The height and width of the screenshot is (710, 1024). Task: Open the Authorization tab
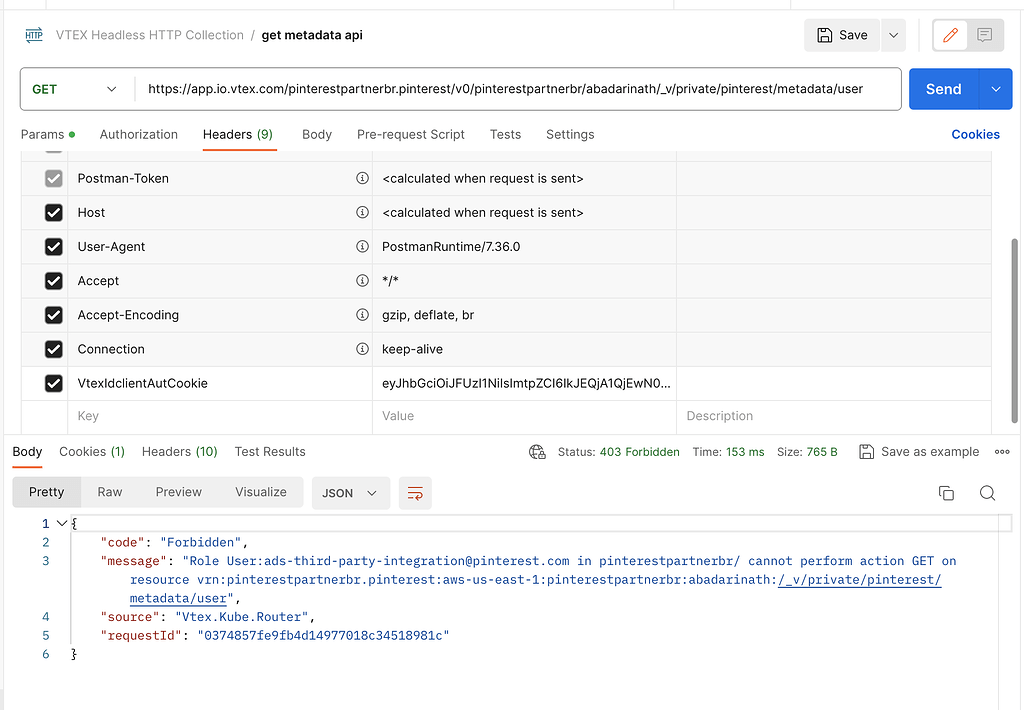point(138,135)
